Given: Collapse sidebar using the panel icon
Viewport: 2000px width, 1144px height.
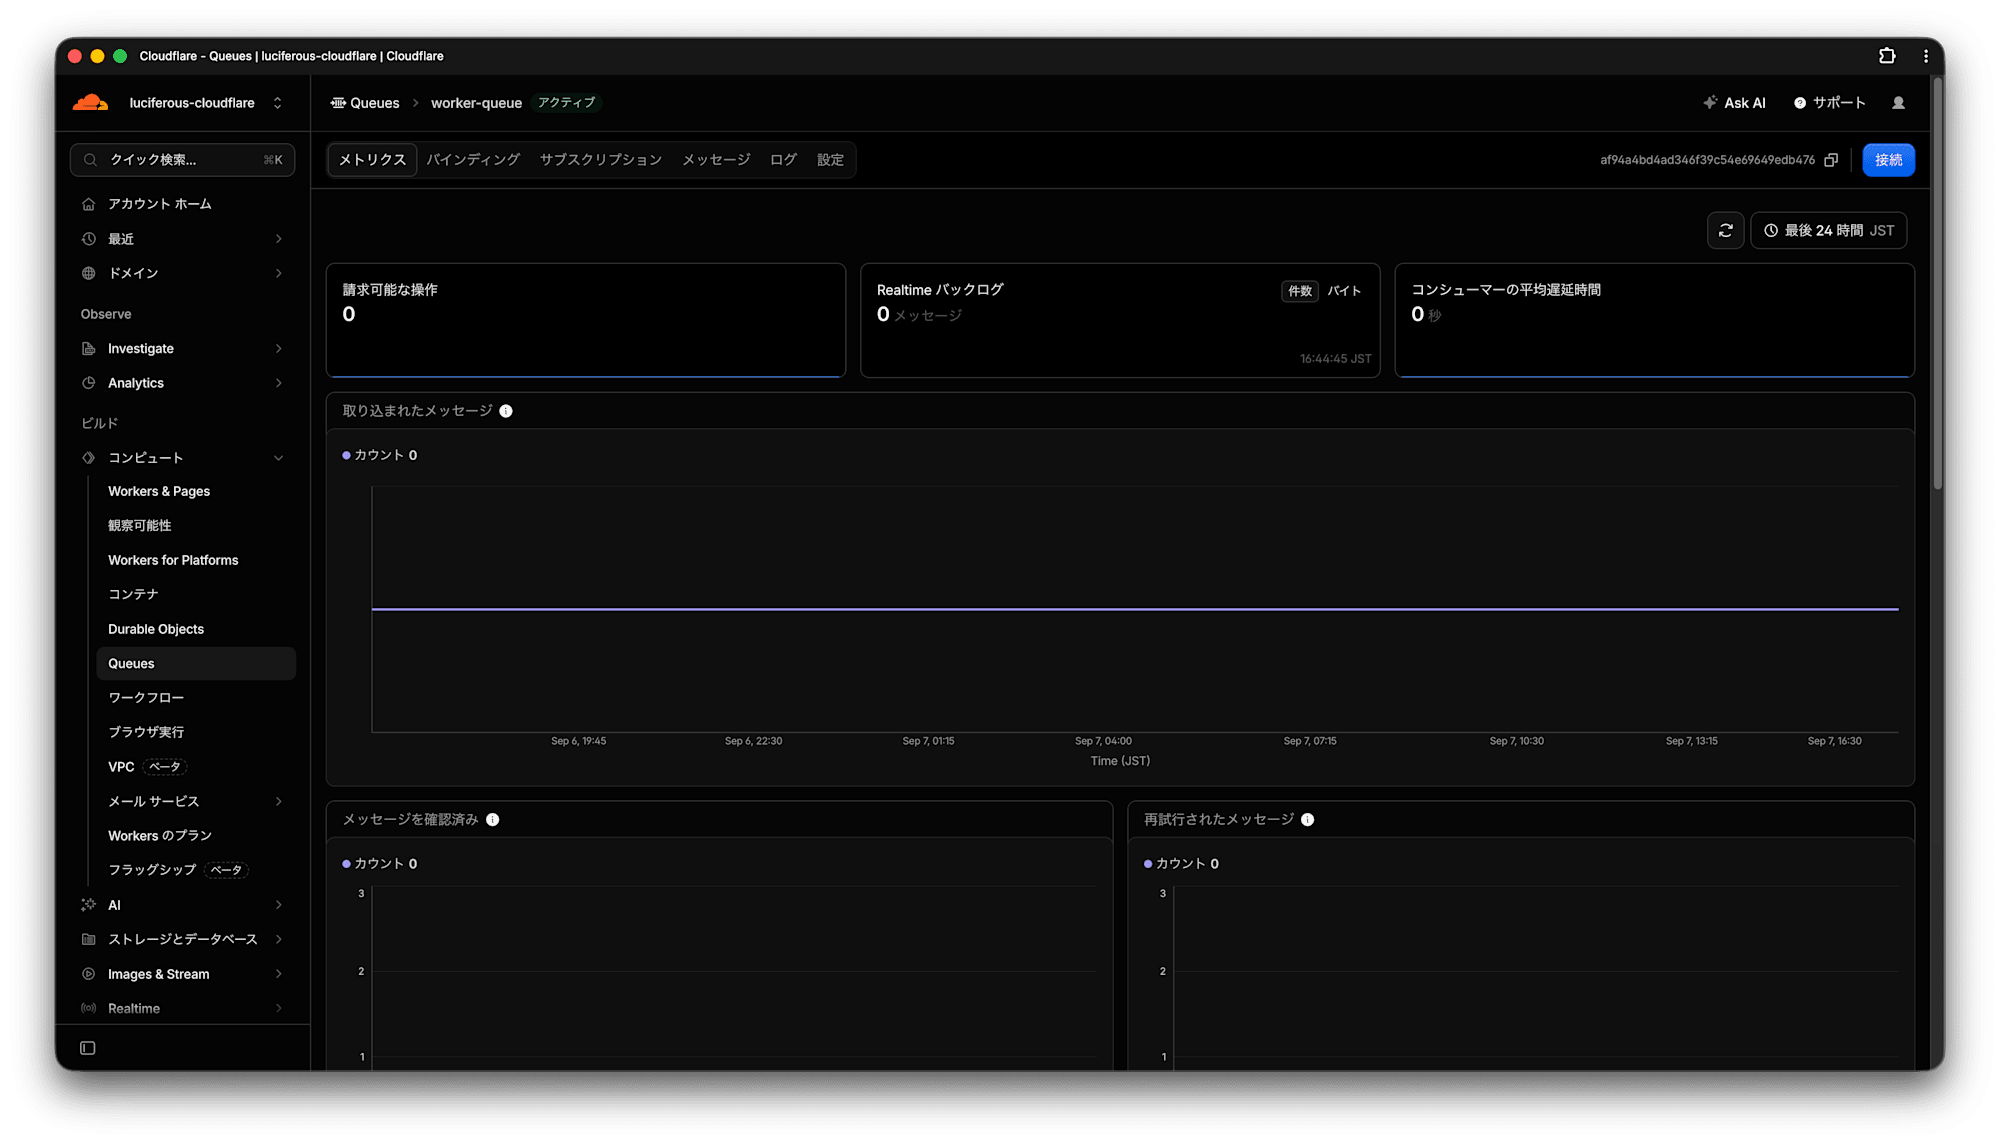Looking at the screenshot, I should point(88,1048).
